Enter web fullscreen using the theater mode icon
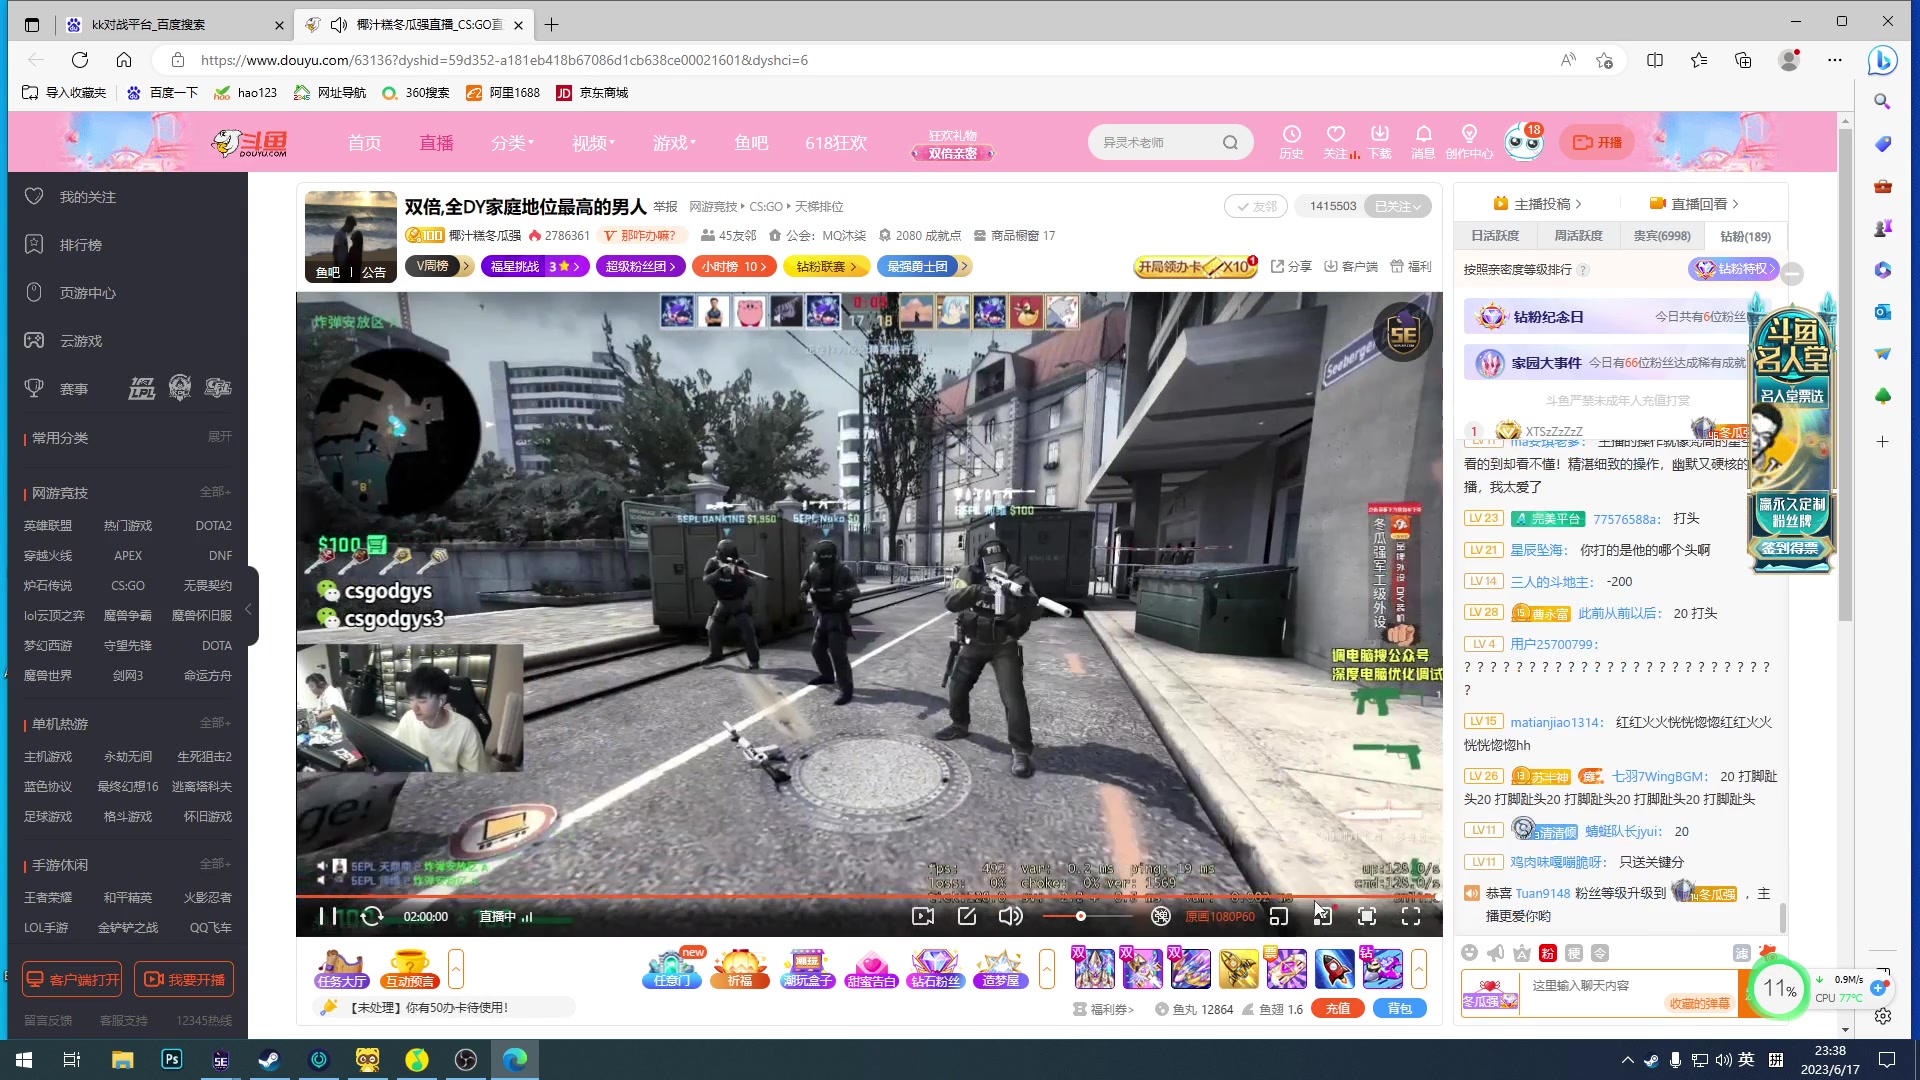1920x1080 pixels. pyautogui.click(x=1367, y=916)
